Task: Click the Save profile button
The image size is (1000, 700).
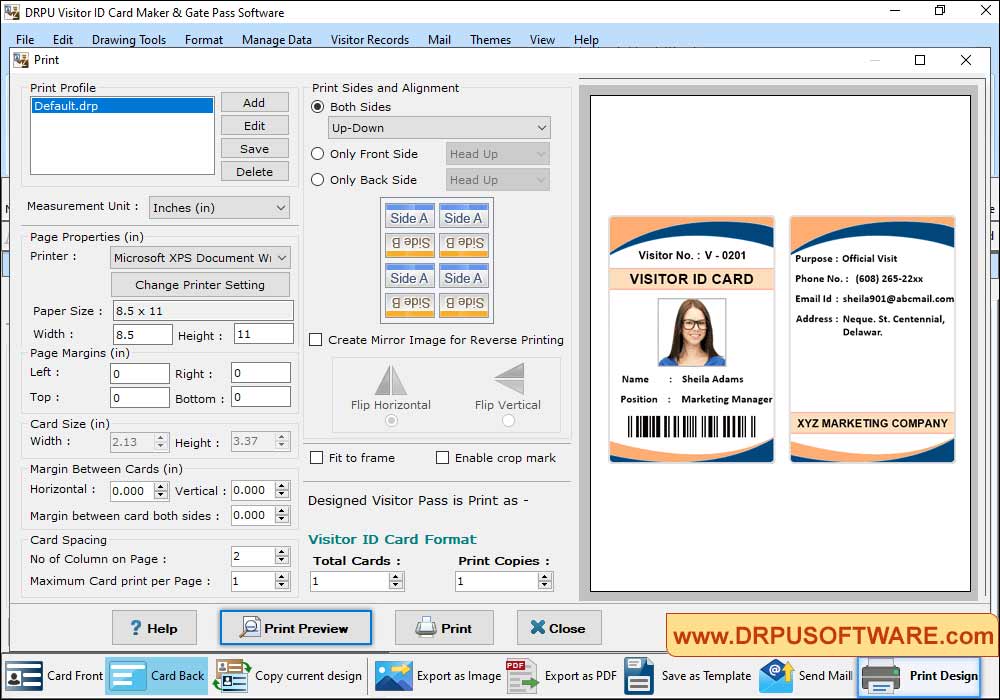Action: coord(254,149)
